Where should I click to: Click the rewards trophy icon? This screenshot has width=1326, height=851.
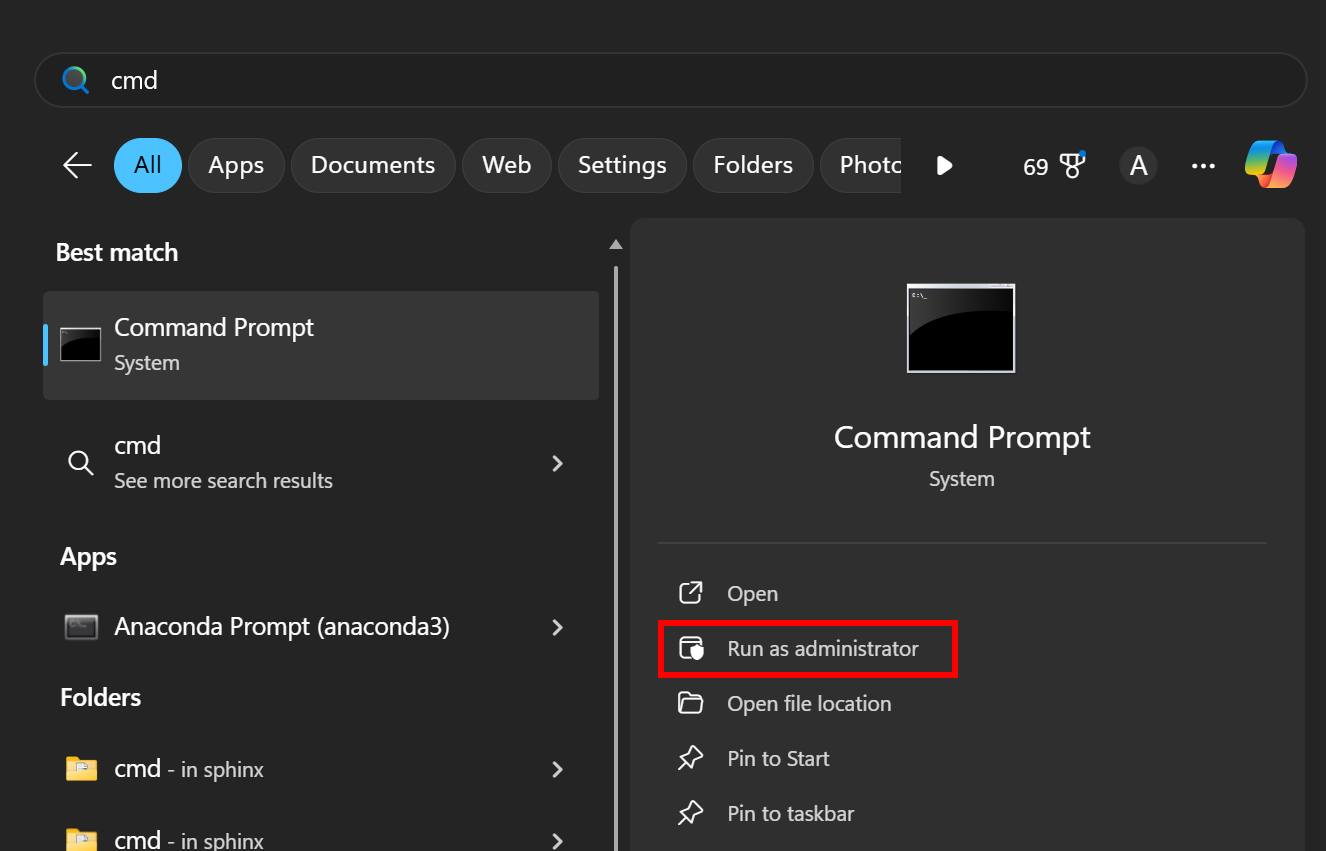(x=1073, y=165)
